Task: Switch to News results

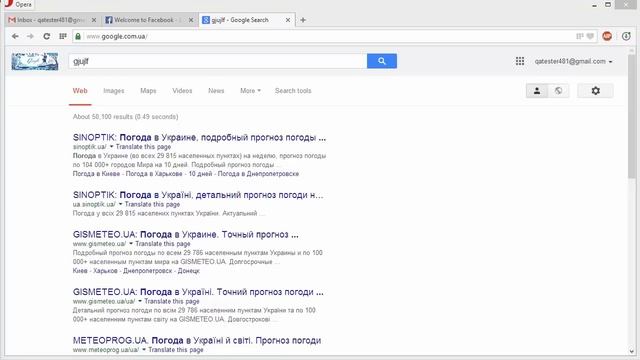Action: 216,91
